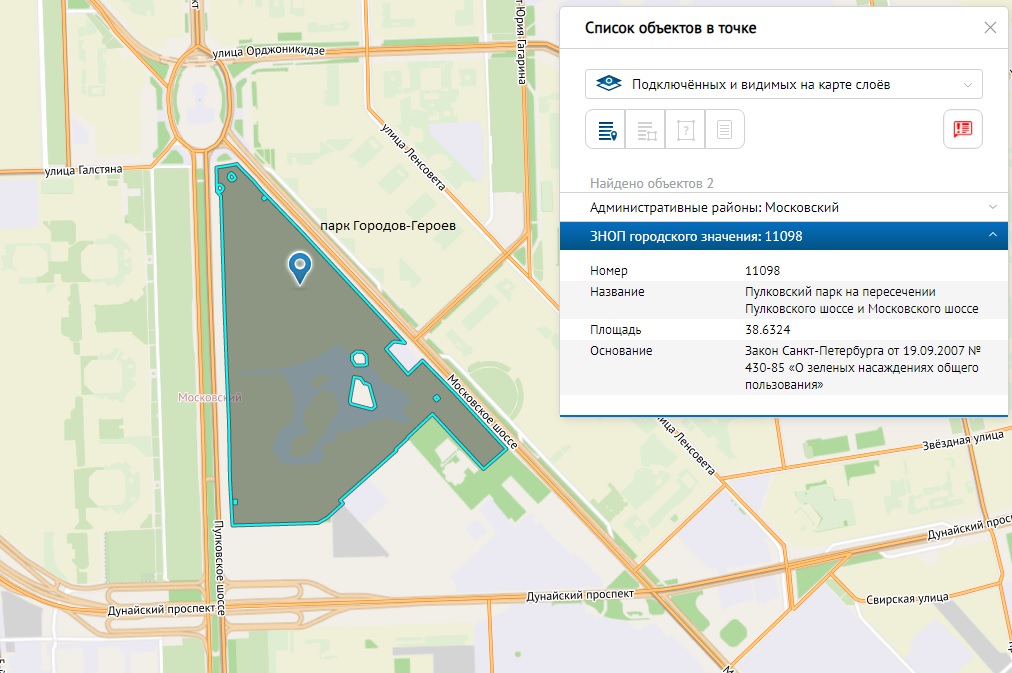Click the Найдено объектов 2 text

[x=652, y=183]
